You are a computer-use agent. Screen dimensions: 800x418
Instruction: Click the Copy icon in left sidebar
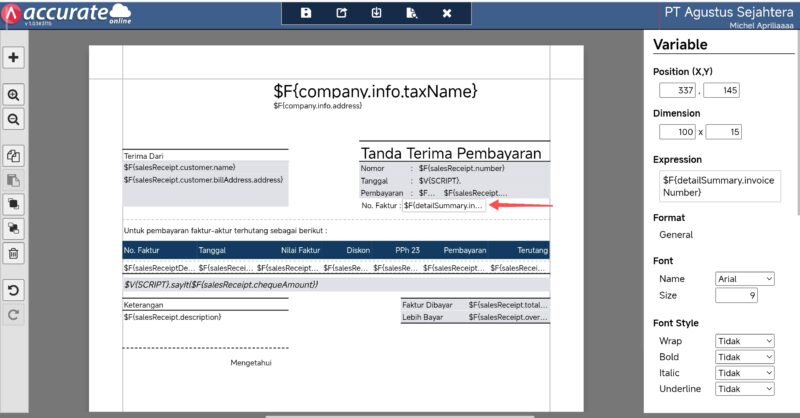click(x=14, y=156)
